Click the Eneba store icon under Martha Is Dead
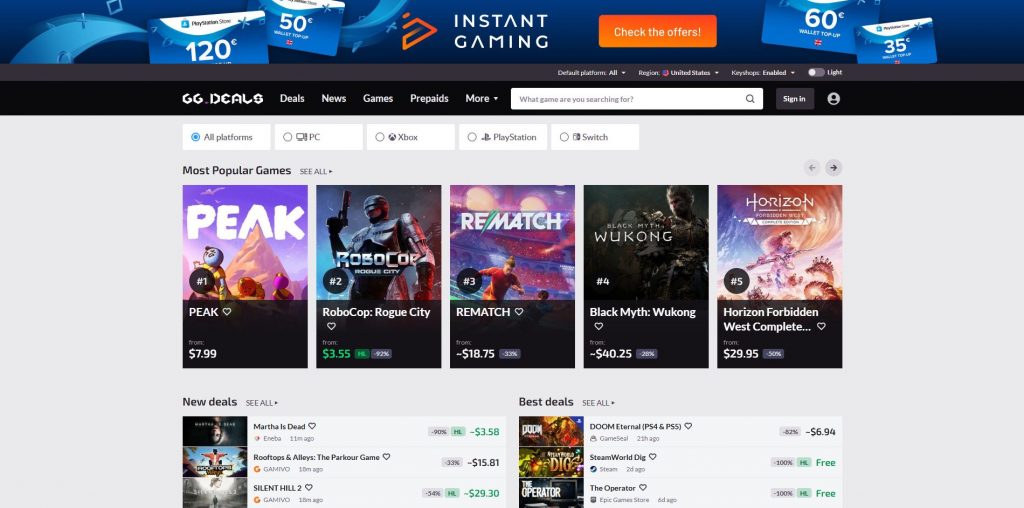Image resolution: width=1024 pixels, height=508 pixels. (257, 439)
